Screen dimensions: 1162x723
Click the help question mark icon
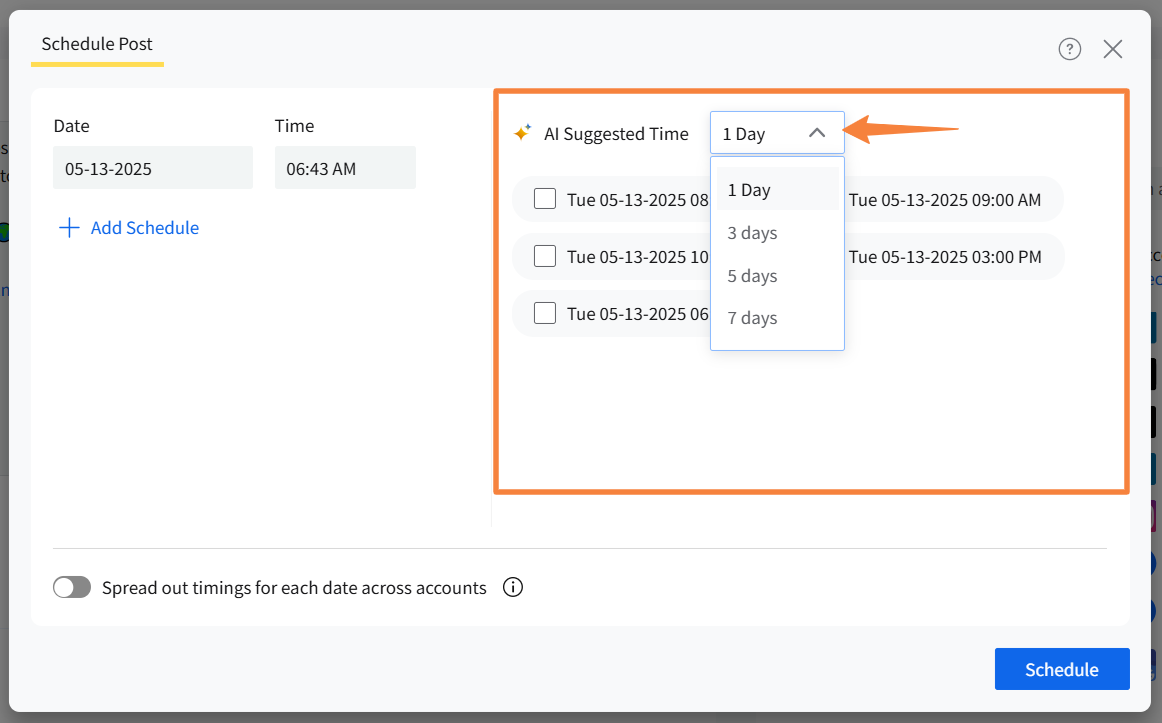tap(1069, 49)
